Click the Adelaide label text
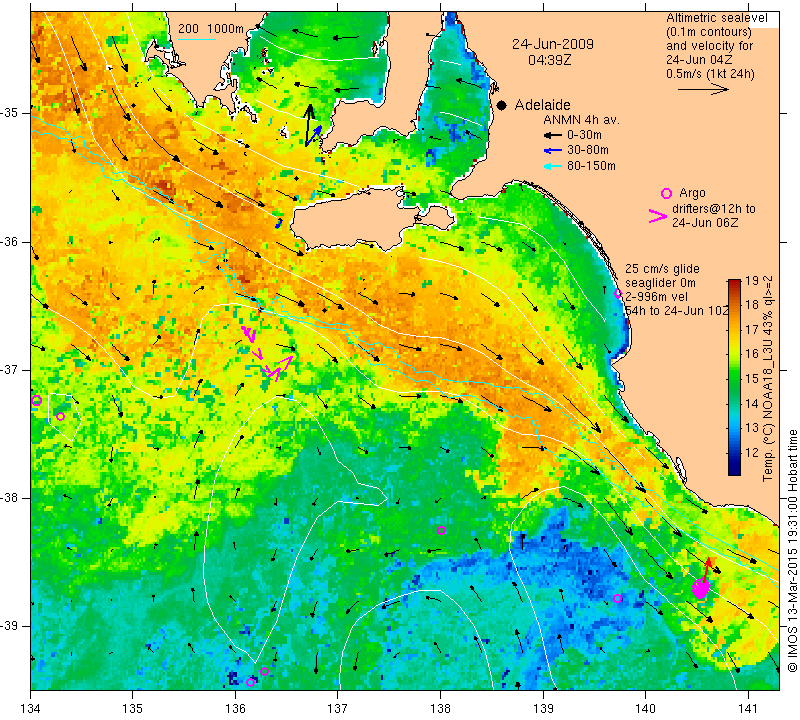The height and width of the screenshot is (720, 800). (x=542, y=105)
